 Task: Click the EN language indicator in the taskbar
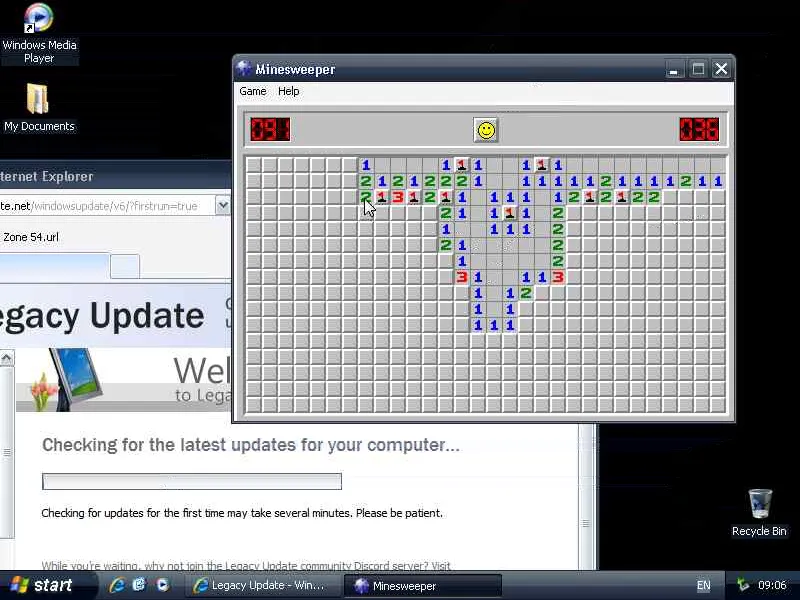pyautogui.click(x=704, y=586)
